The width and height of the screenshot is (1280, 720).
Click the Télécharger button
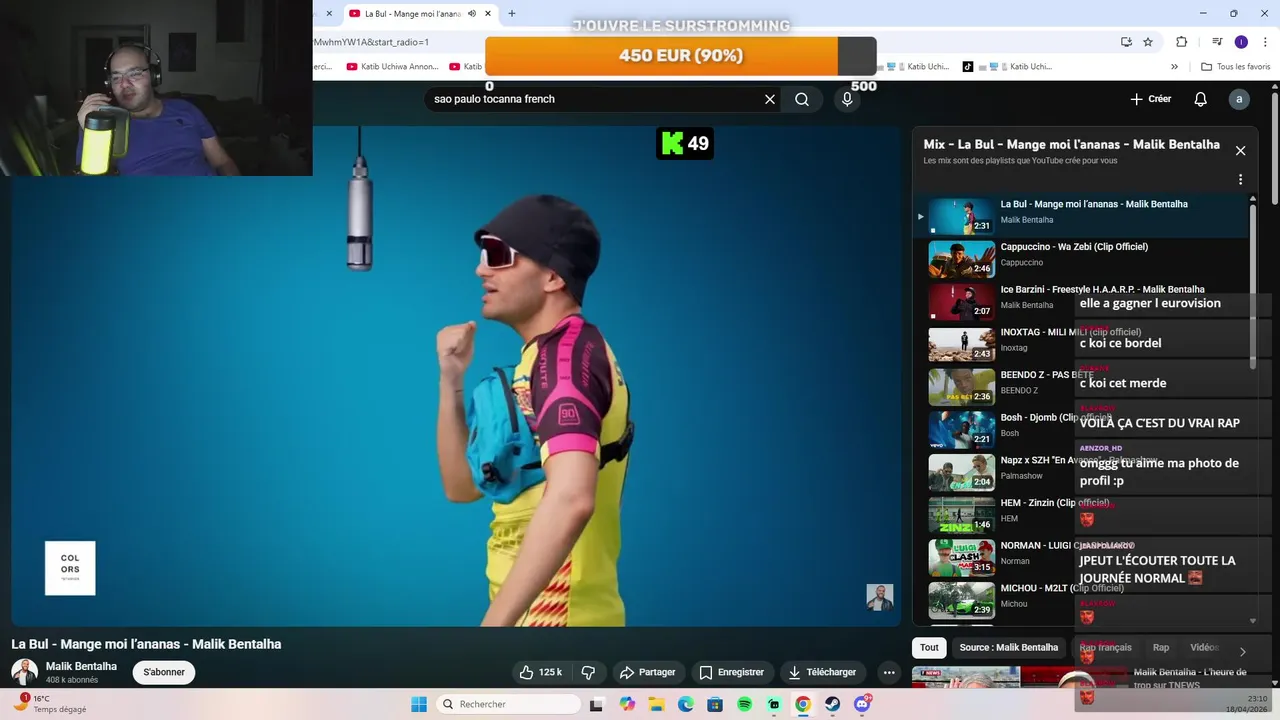[x=822, y=672]
